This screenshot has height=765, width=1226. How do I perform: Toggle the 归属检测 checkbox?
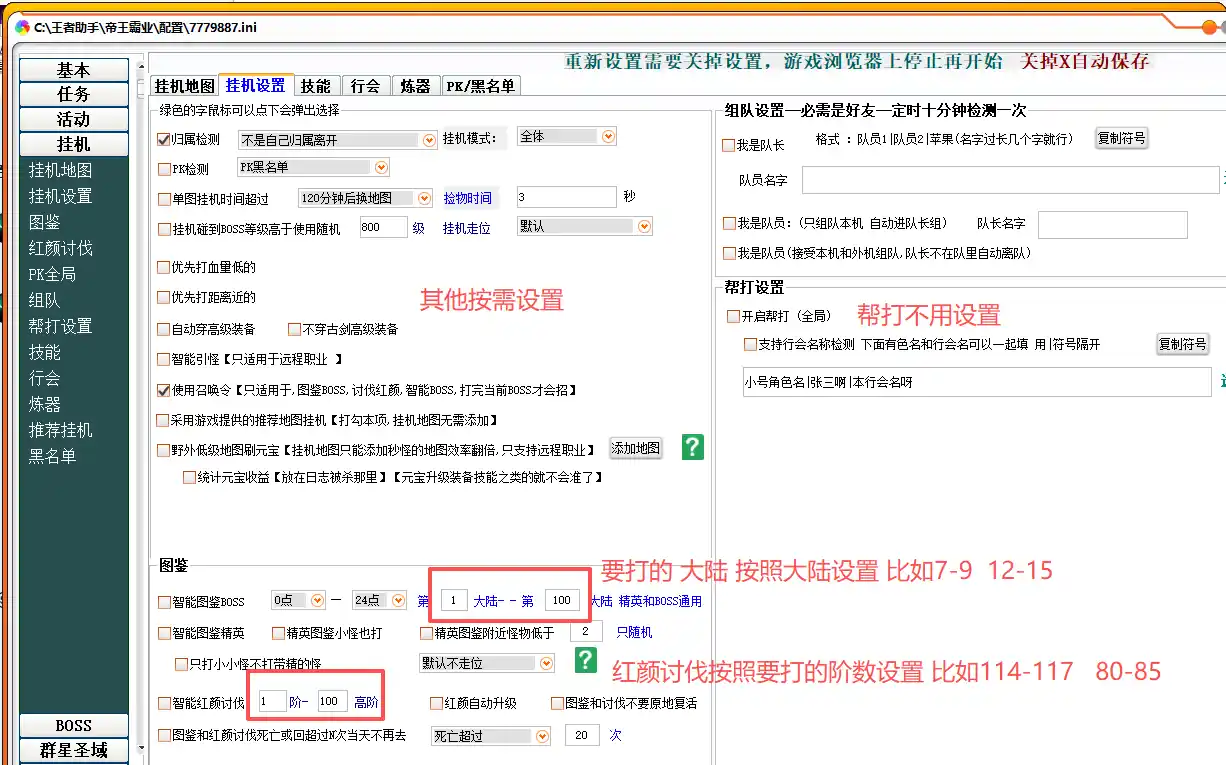(165, 140)
